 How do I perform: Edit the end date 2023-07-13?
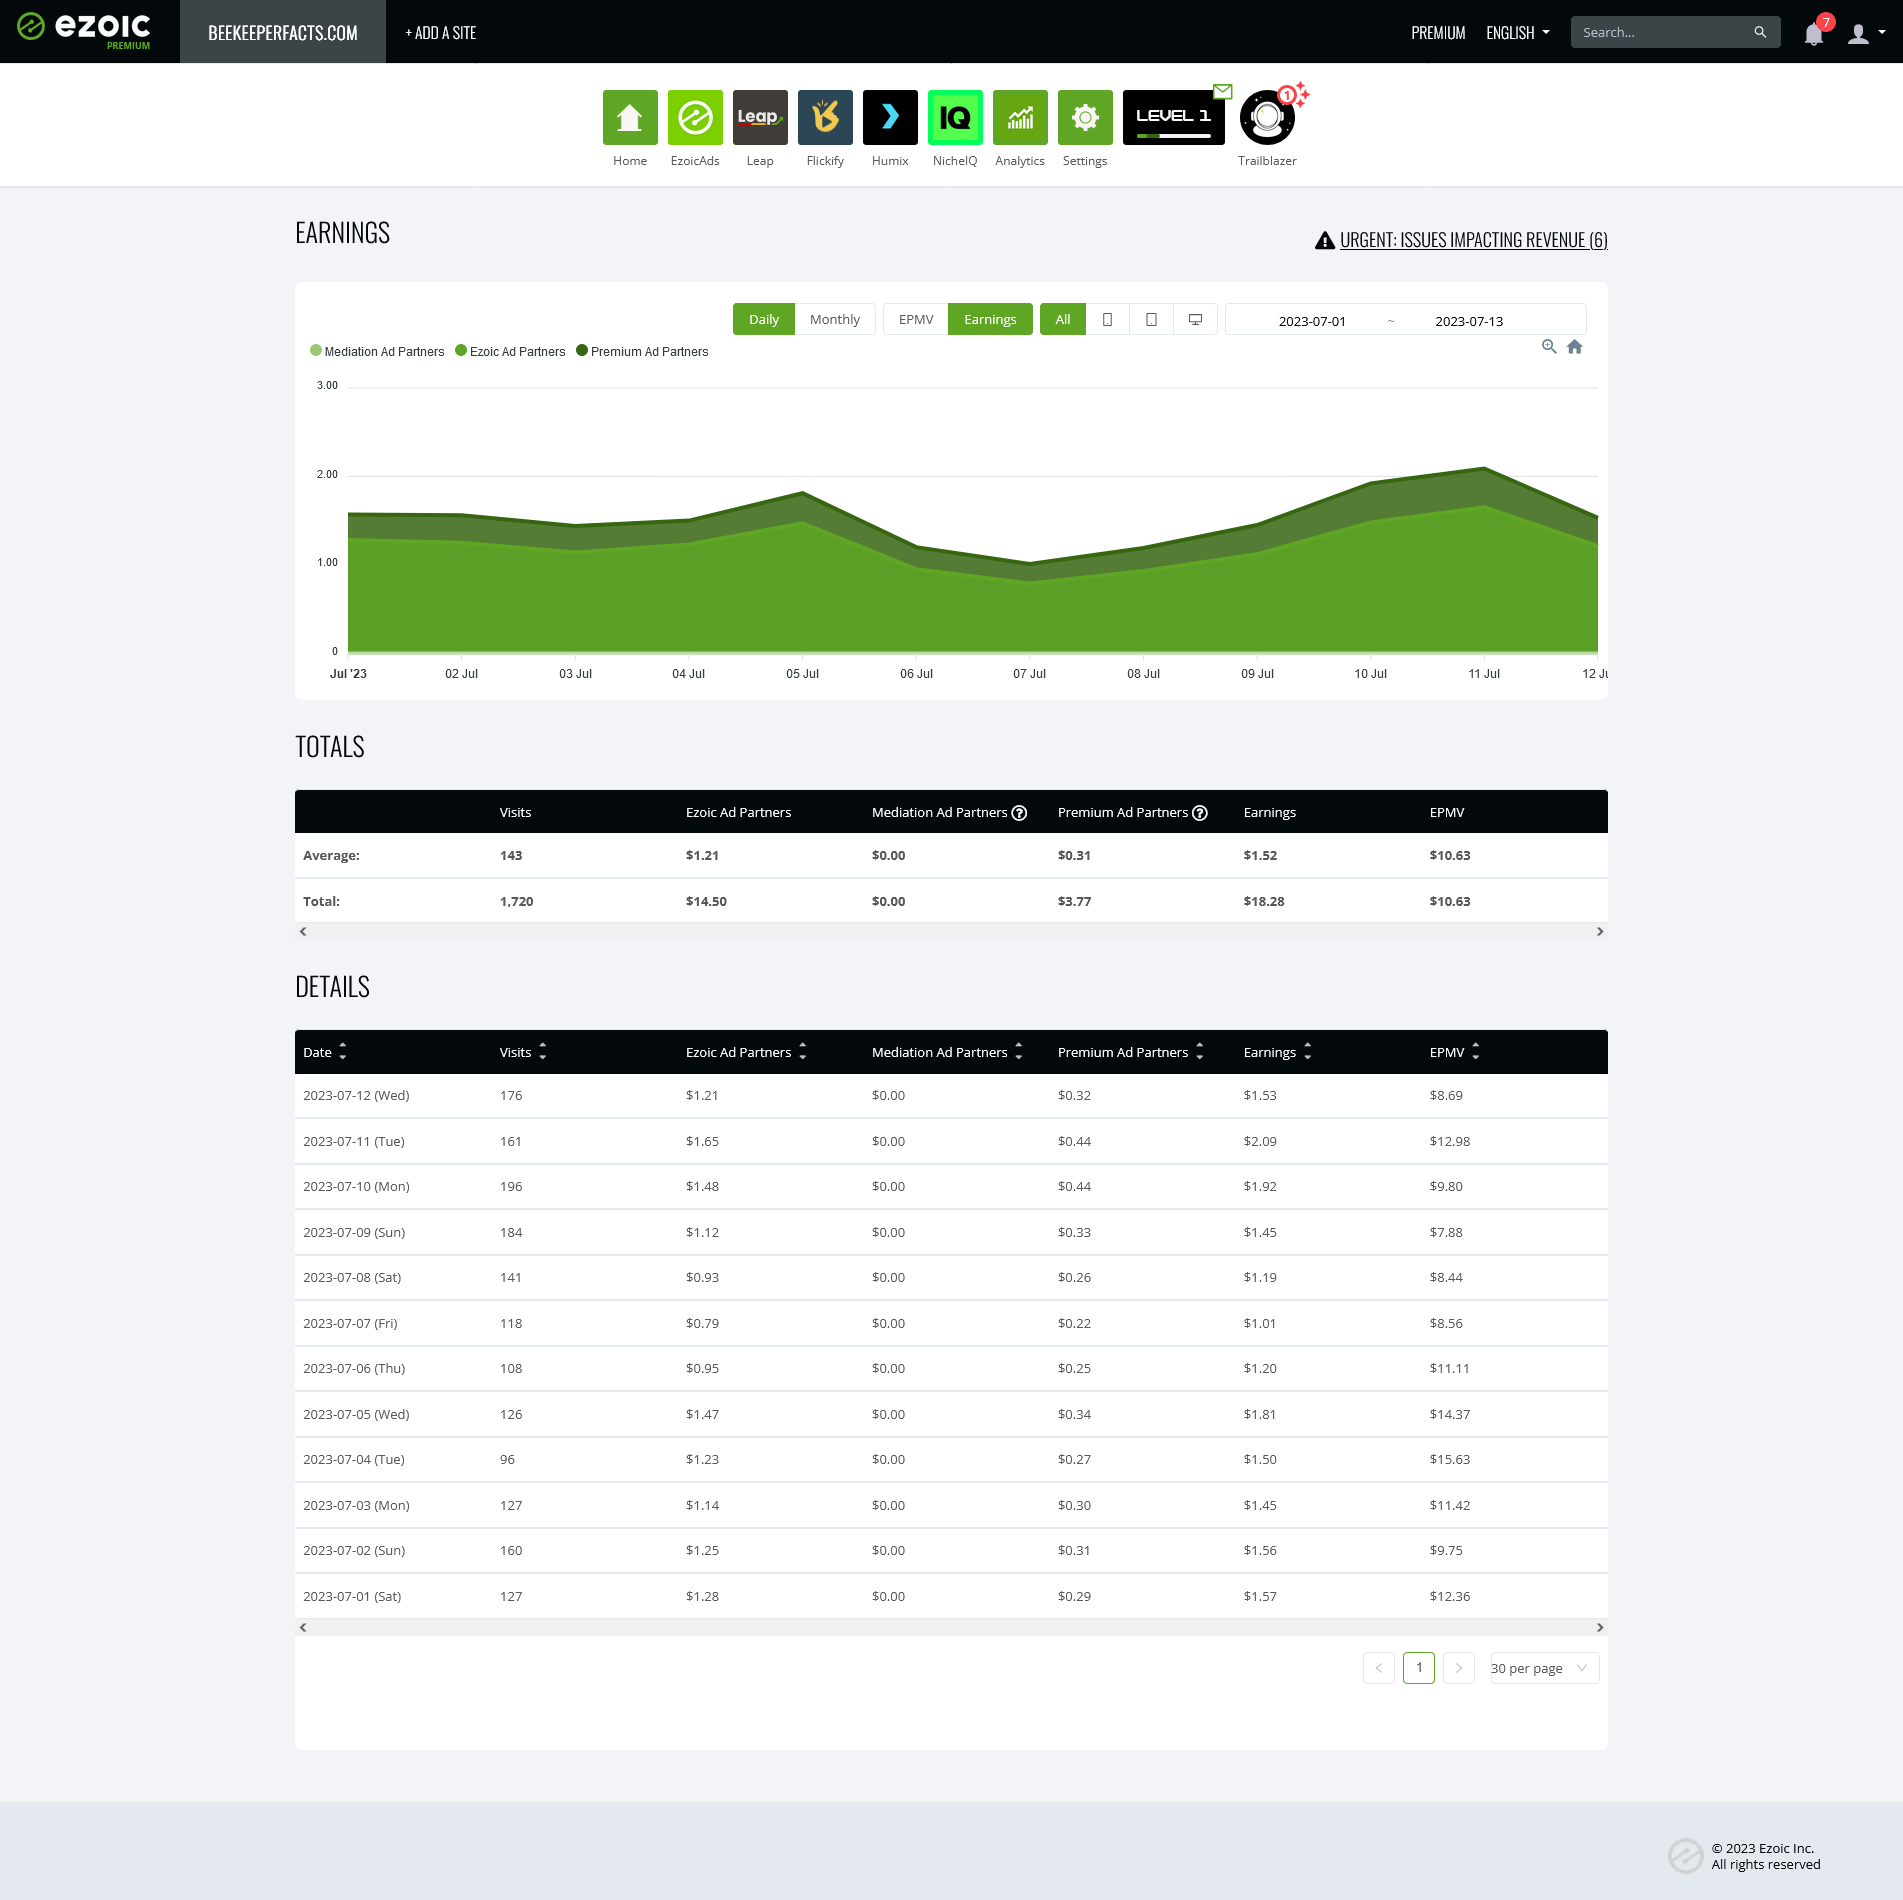[1469, 321]
